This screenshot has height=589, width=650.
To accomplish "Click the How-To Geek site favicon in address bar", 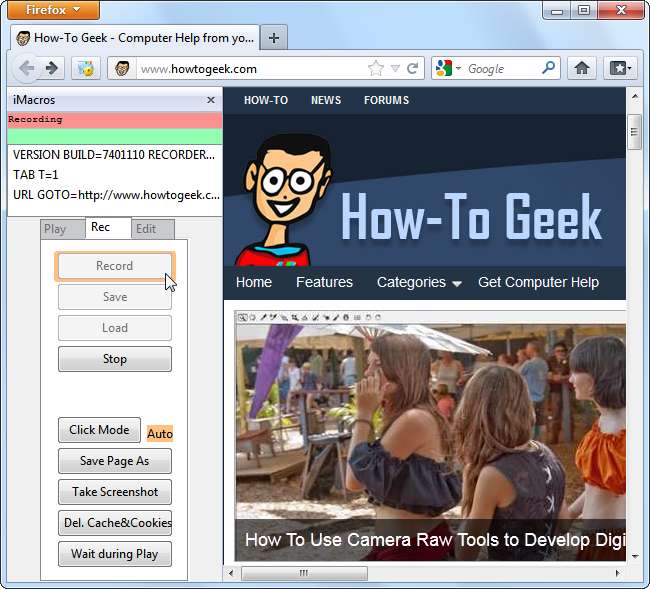I will click(122, 68).
